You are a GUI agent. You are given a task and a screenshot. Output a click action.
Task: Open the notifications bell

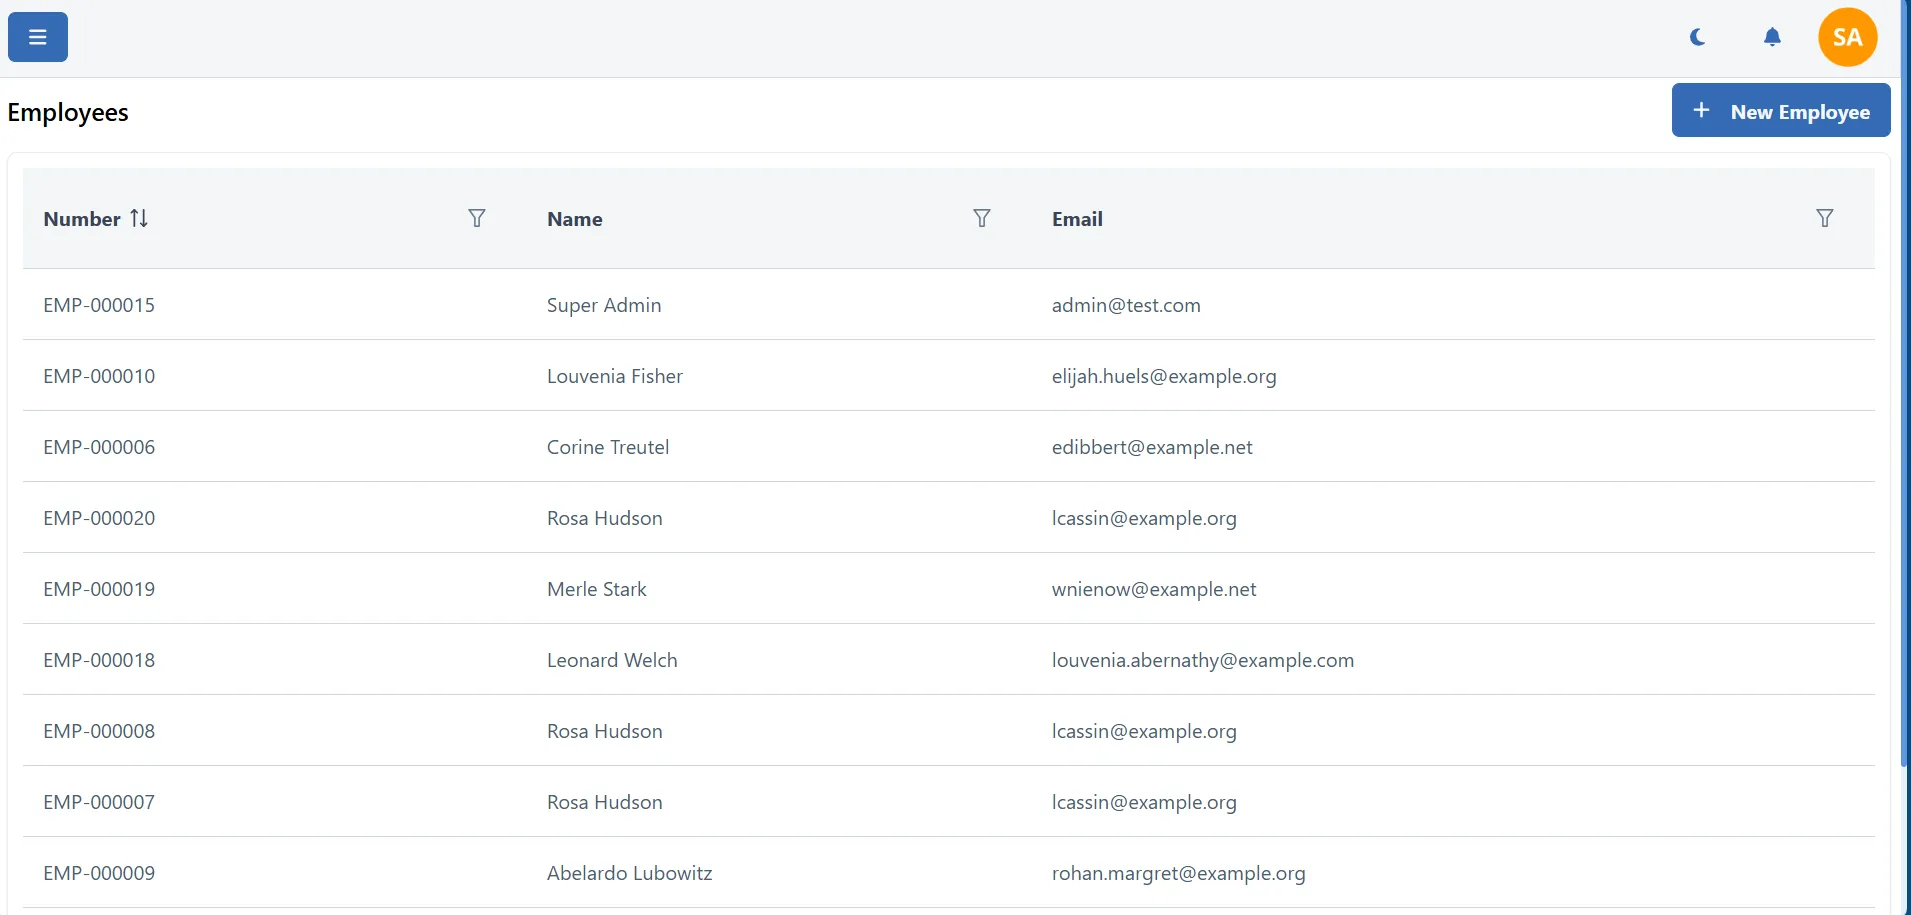click(x=1772, y=37)
